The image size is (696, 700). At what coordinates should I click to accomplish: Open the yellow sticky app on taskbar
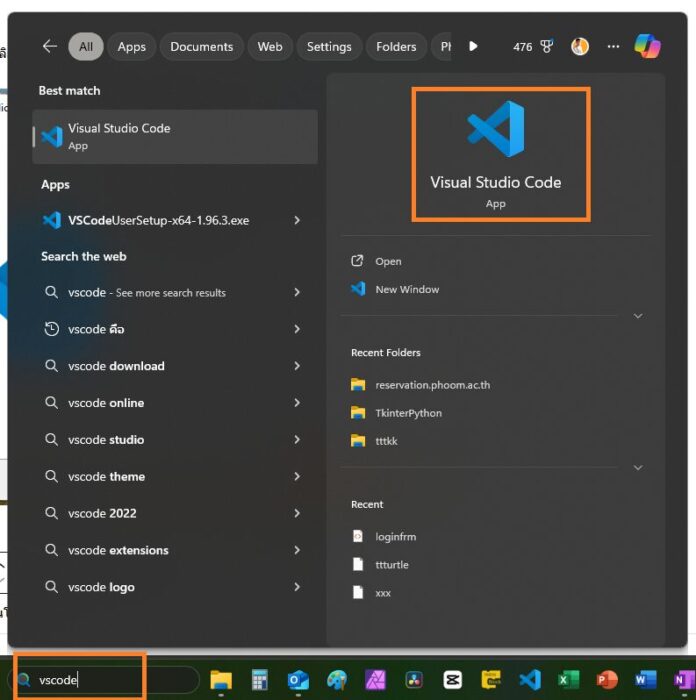click(x=491, y=680)
